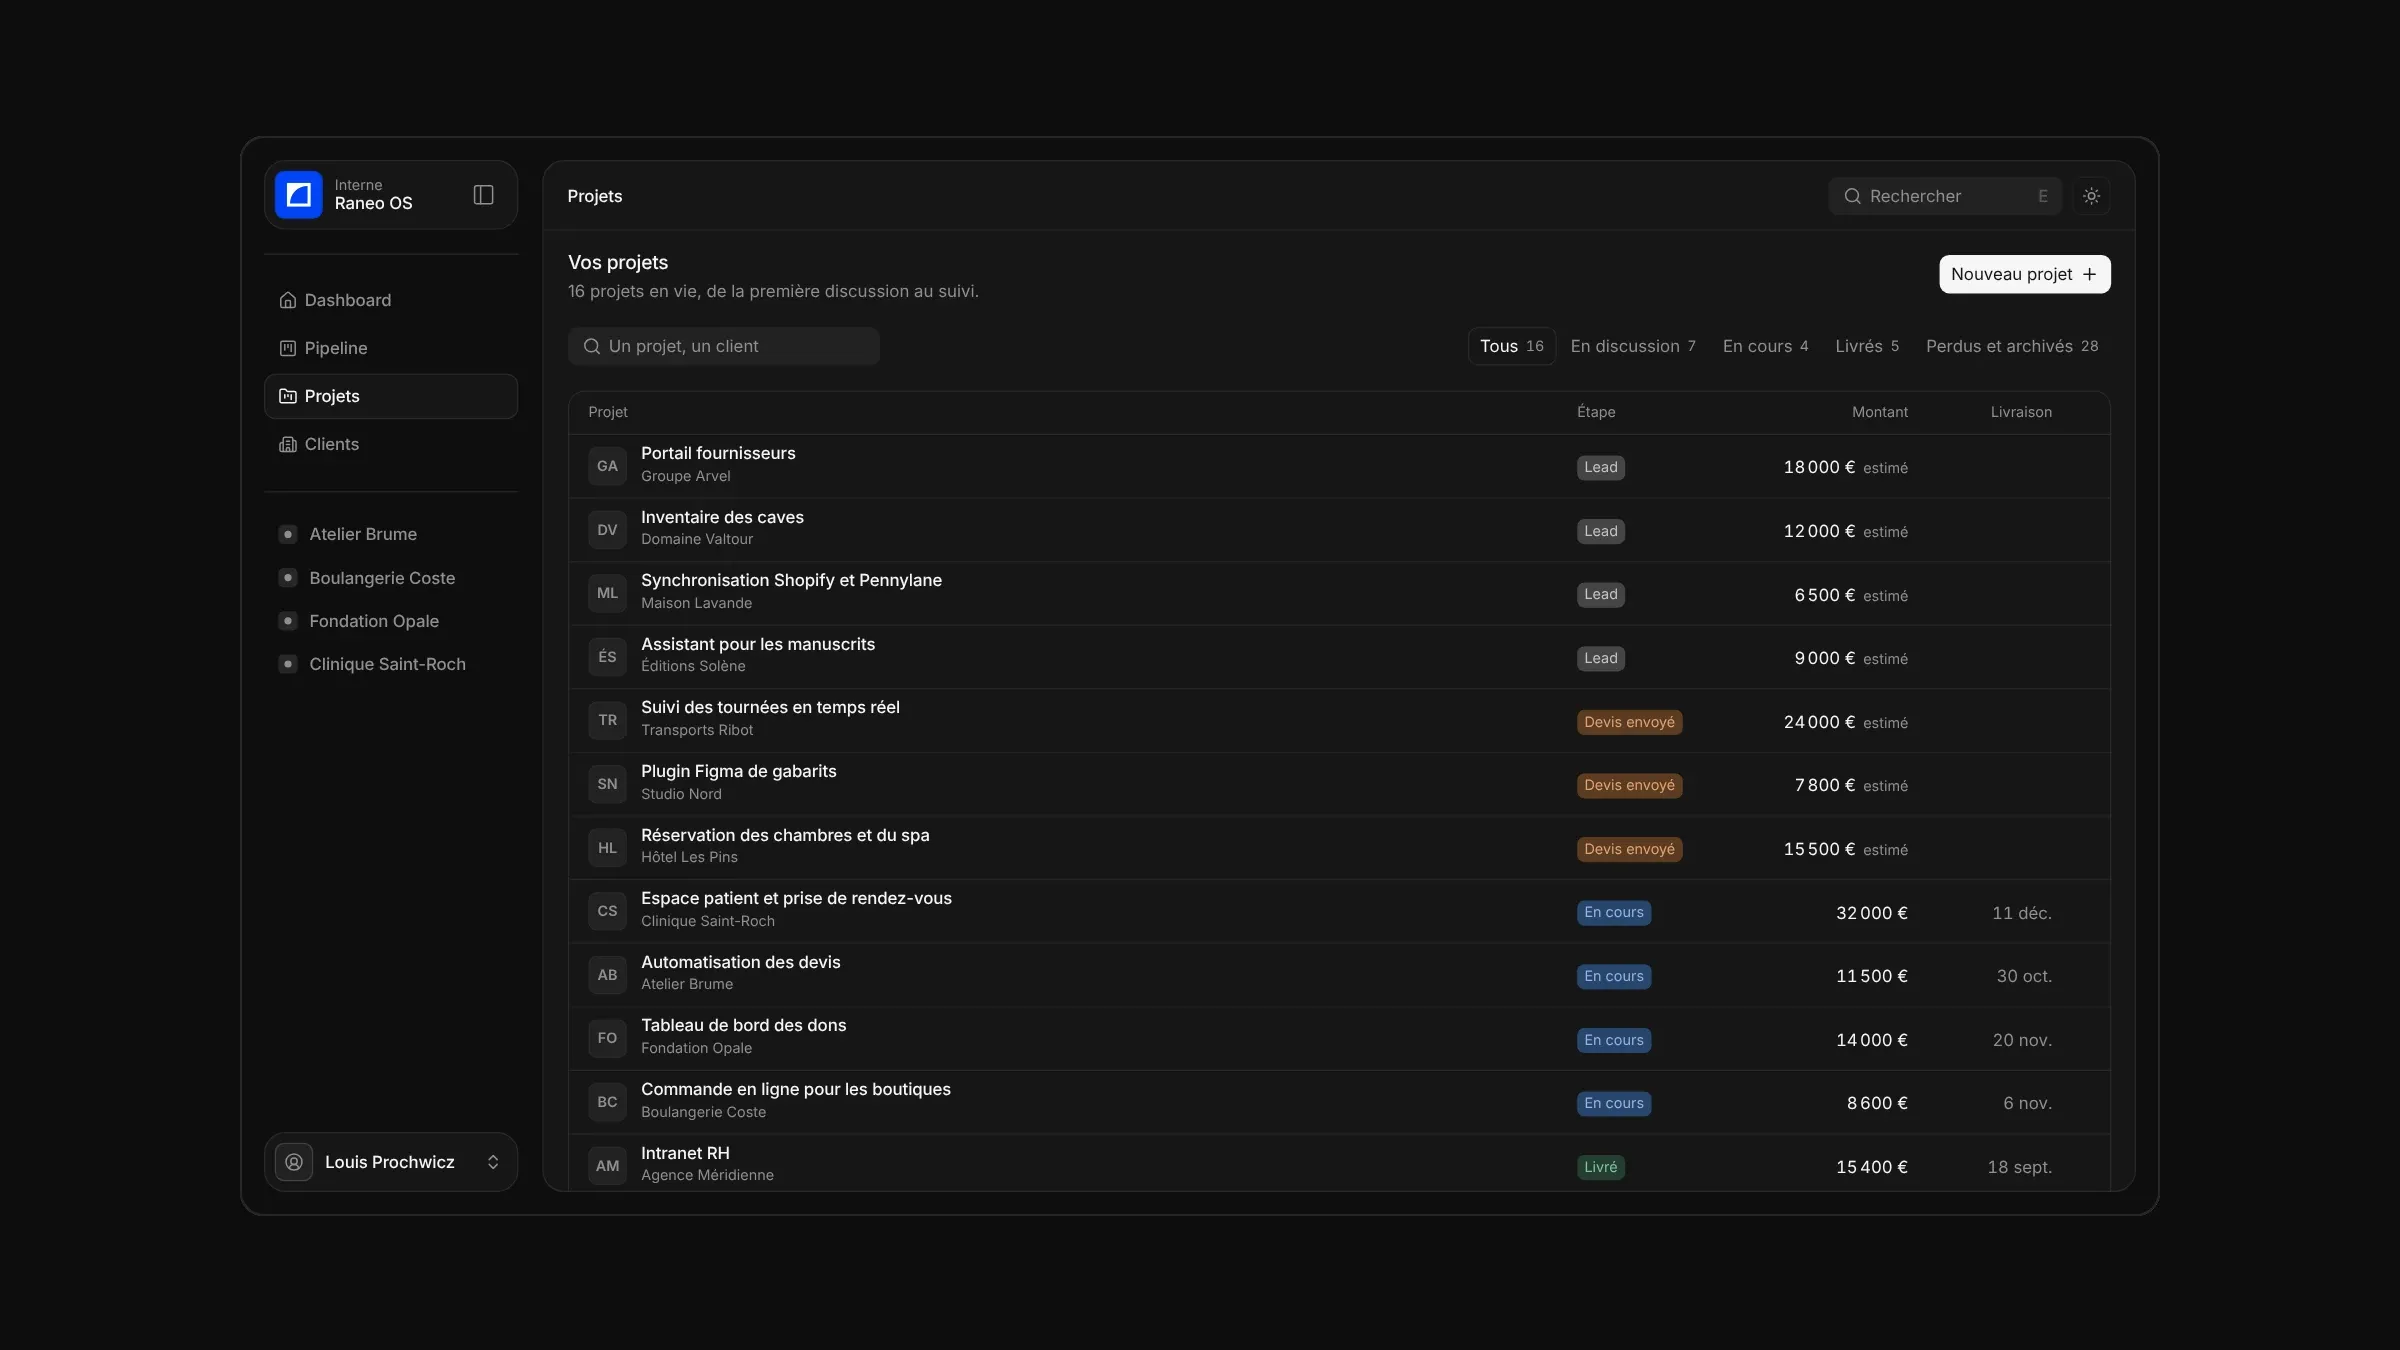Click the Louis Prochwicz avatar icon
Viewport: 2400px width, 1350px height.
[294, 1162]
